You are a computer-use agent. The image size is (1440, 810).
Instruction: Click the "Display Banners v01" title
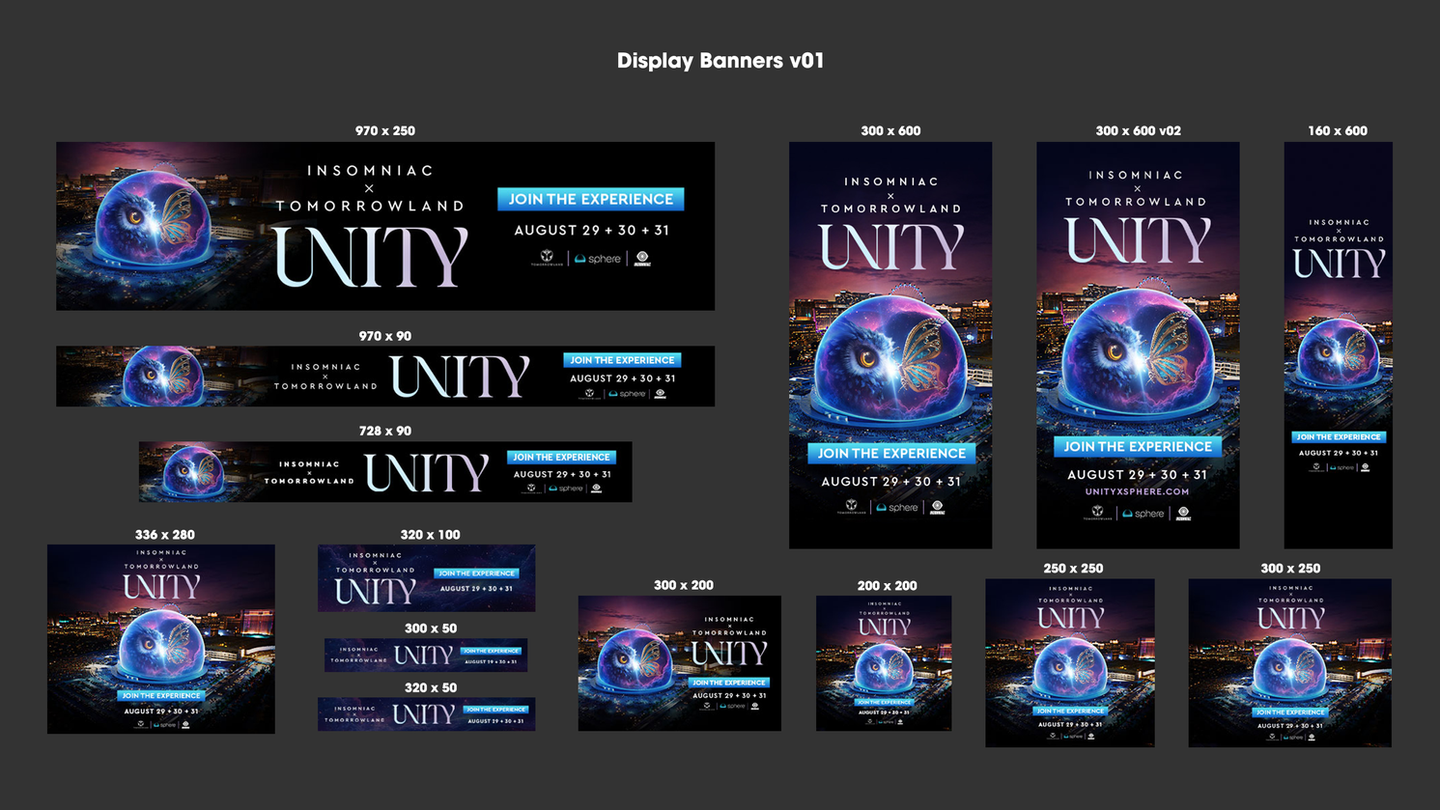click(x=720, y=60)
